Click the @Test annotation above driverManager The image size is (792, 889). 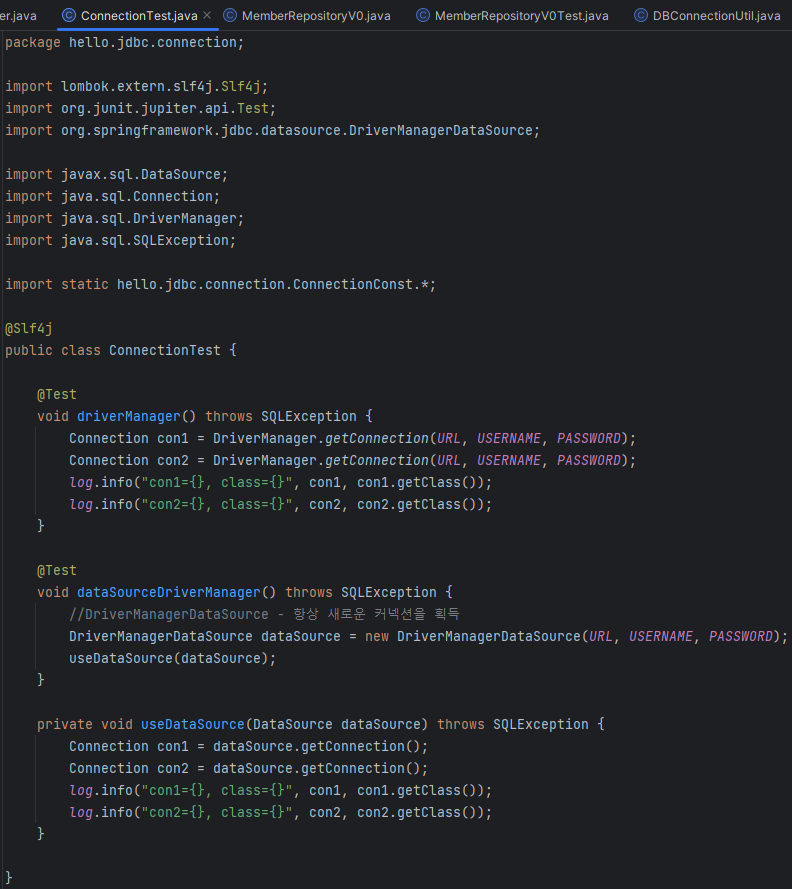click(x=57, y=395)
